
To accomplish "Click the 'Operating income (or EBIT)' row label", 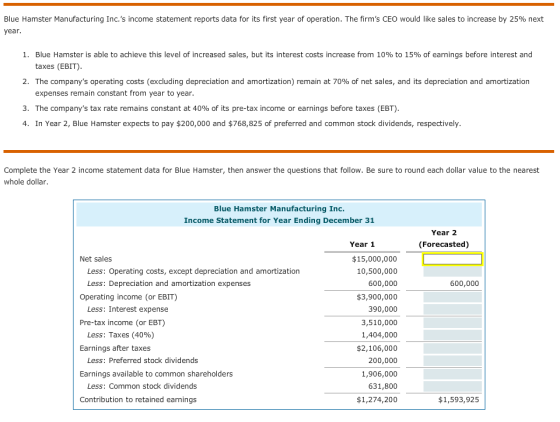I will click(128, 297).
